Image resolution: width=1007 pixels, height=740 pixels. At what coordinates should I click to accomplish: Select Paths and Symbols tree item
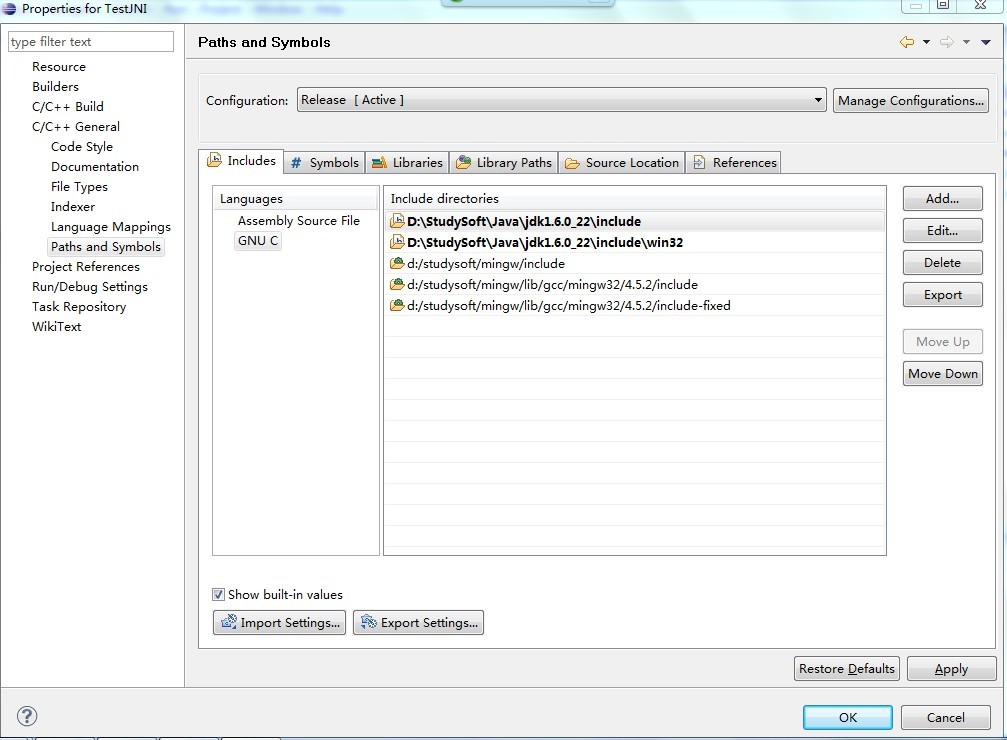coord(105,247)
